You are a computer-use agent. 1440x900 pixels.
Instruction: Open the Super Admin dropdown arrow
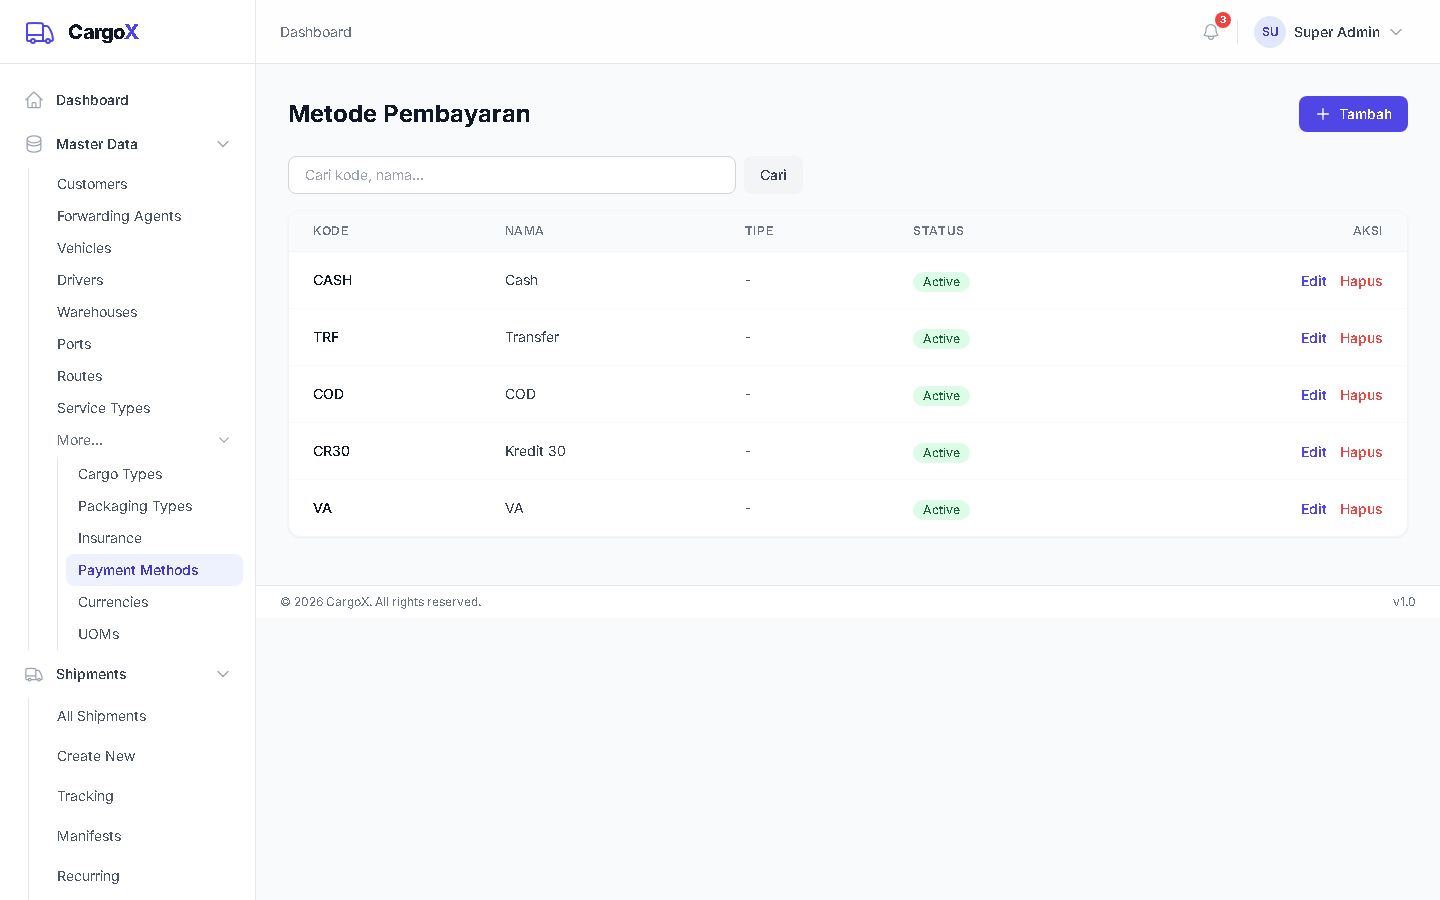tap(1396, 32)
